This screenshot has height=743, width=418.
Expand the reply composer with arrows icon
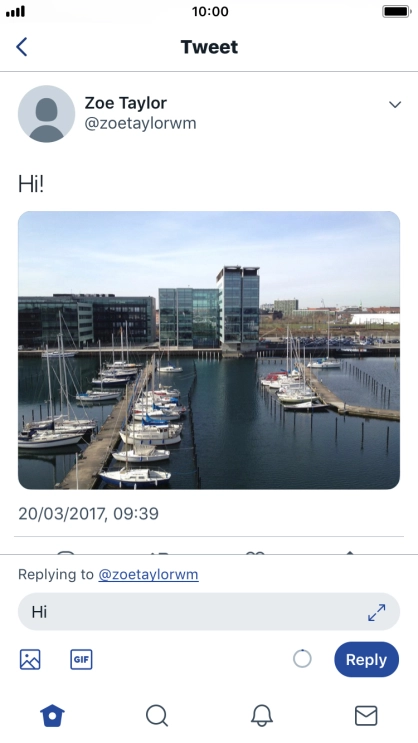pyautogui.click(x=377, y=612)
